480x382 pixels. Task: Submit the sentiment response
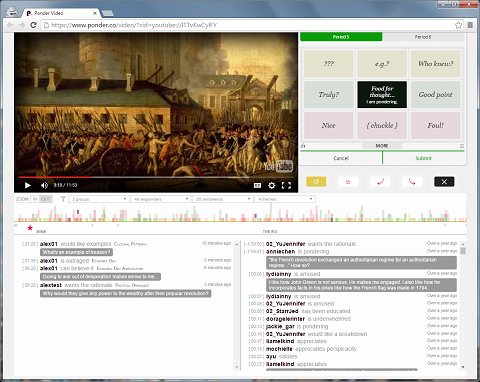point(424,158)
